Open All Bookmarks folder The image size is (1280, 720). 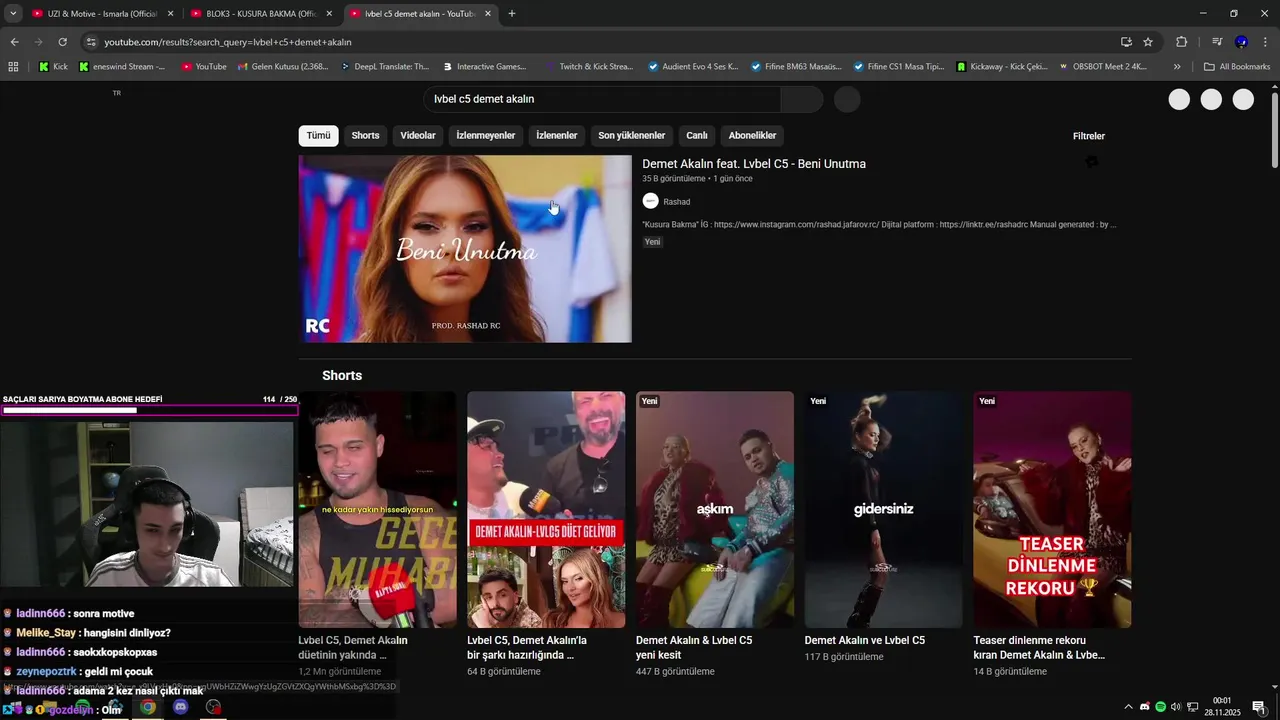pyautogui.click(x=1237, y=67)
